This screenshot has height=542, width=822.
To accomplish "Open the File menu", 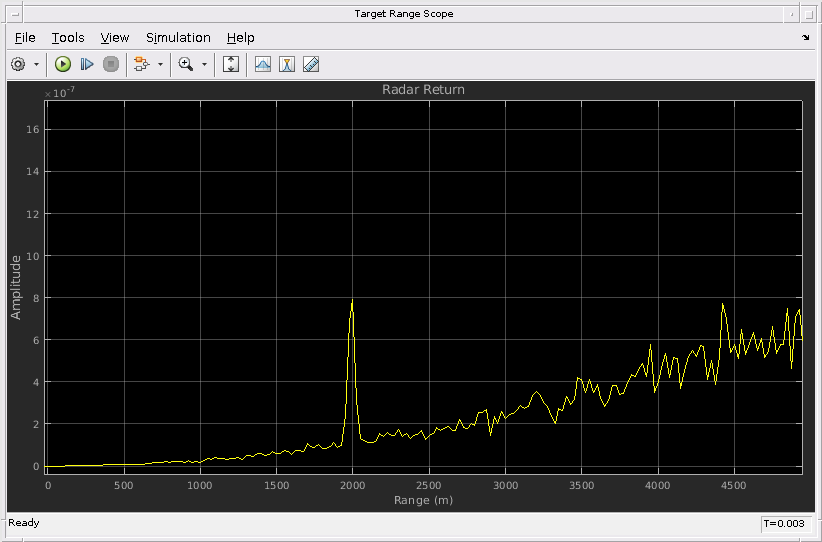I will 25,38.
